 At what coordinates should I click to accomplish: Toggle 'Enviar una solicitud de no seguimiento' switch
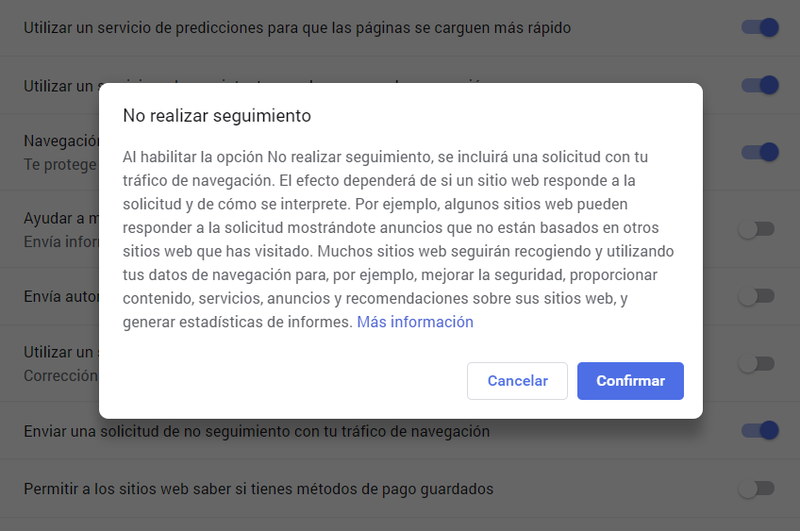click(x=760, y=431)
